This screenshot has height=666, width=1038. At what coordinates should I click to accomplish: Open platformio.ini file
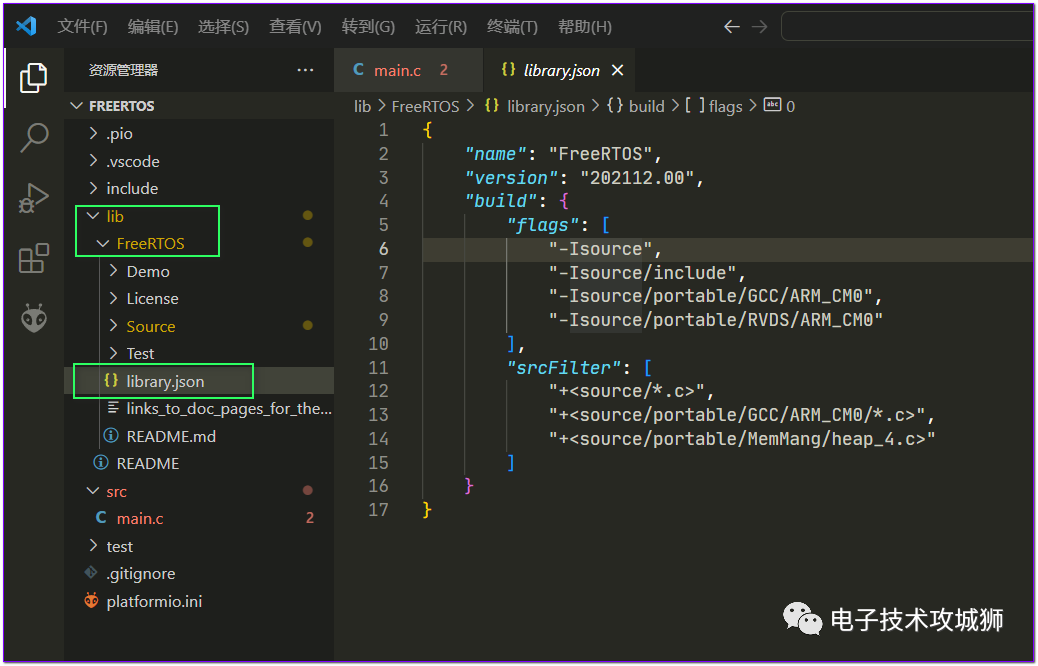[x=154, y=602]
